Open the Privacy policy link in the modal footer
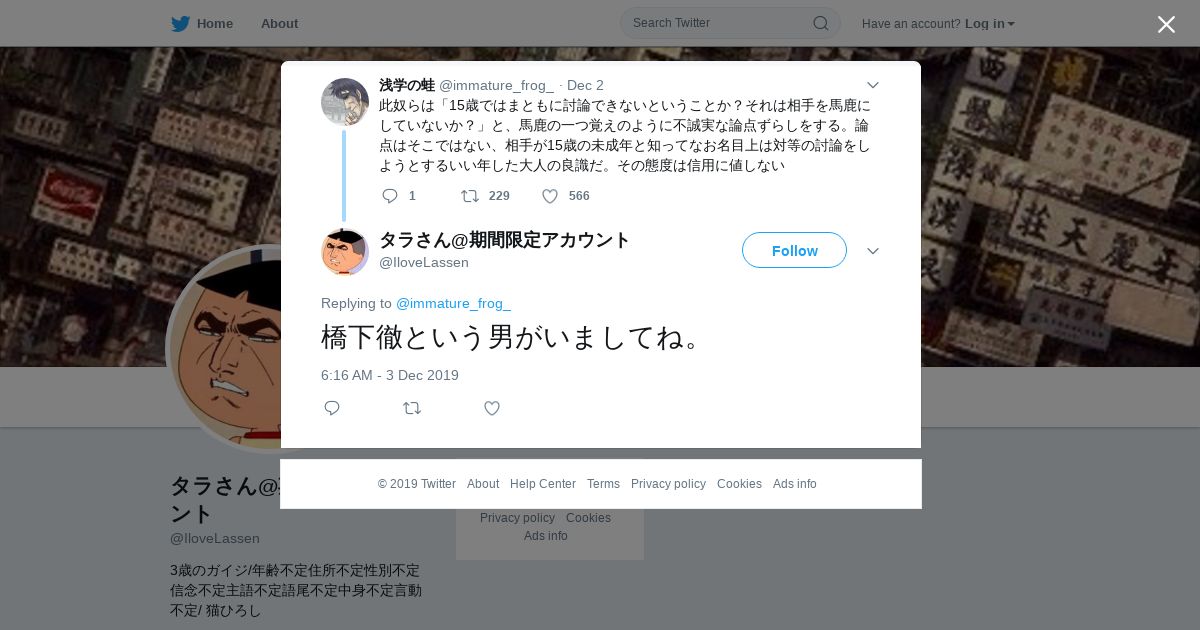This screenshot has width=1200, height=630. coord(668,484)
